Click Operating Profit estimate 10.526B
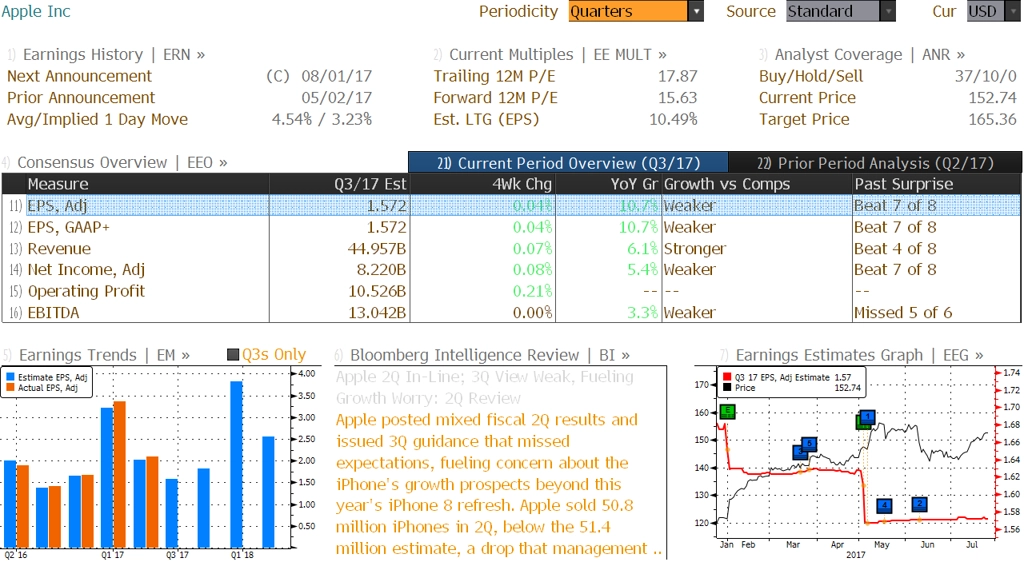The height and width of the screenshot is (562, 1024). click(377, 291)
